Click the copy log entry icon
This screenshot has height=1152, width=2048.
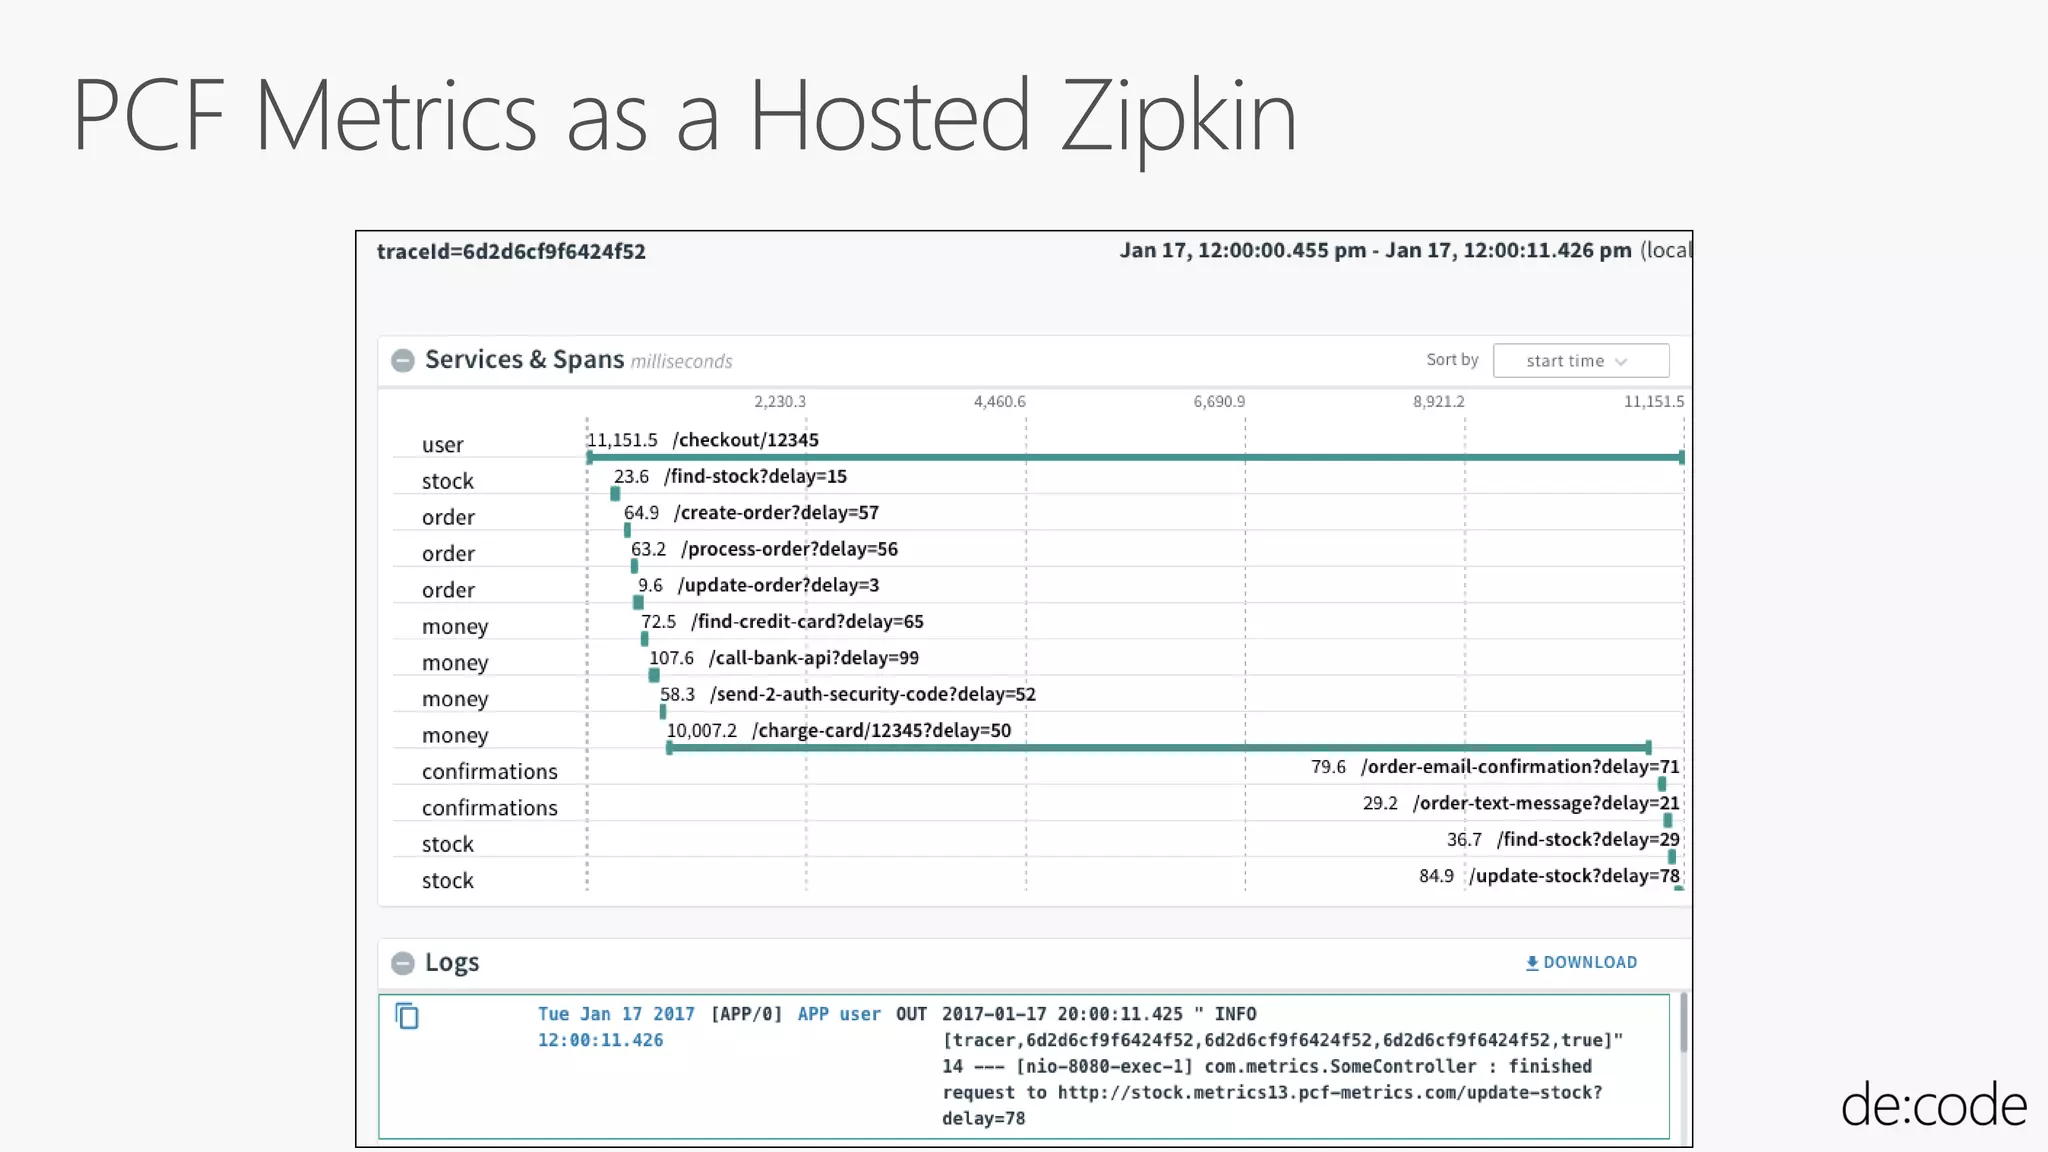coord(407,1016)
